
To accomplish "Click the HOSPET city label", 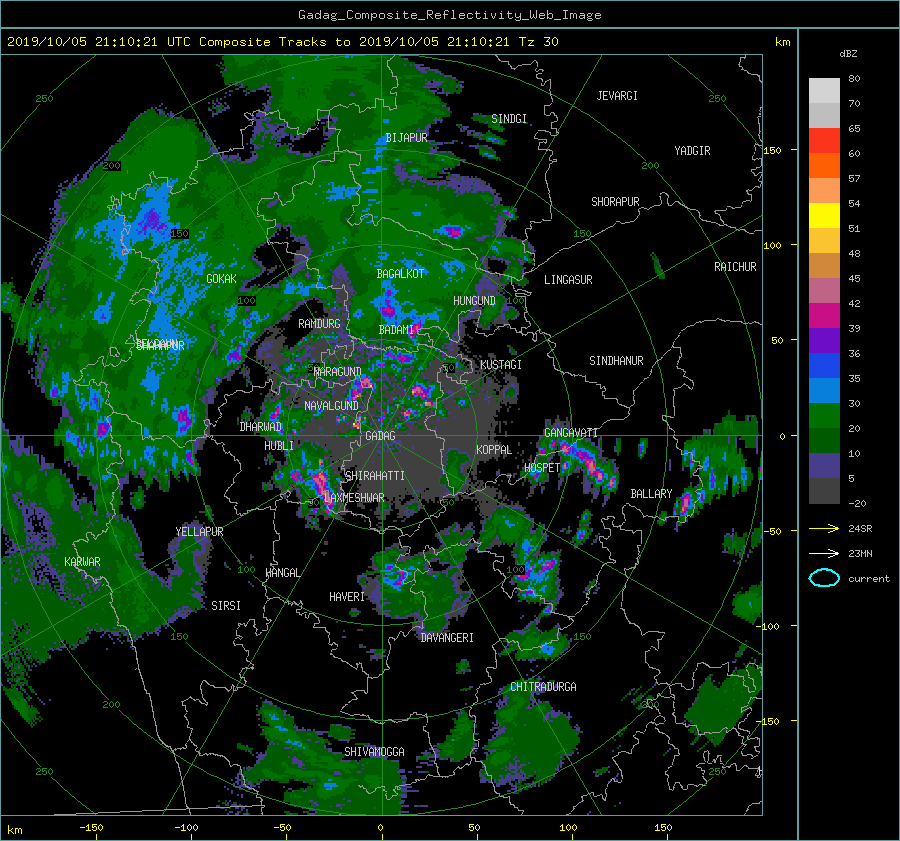I will (x=542, y=468).
